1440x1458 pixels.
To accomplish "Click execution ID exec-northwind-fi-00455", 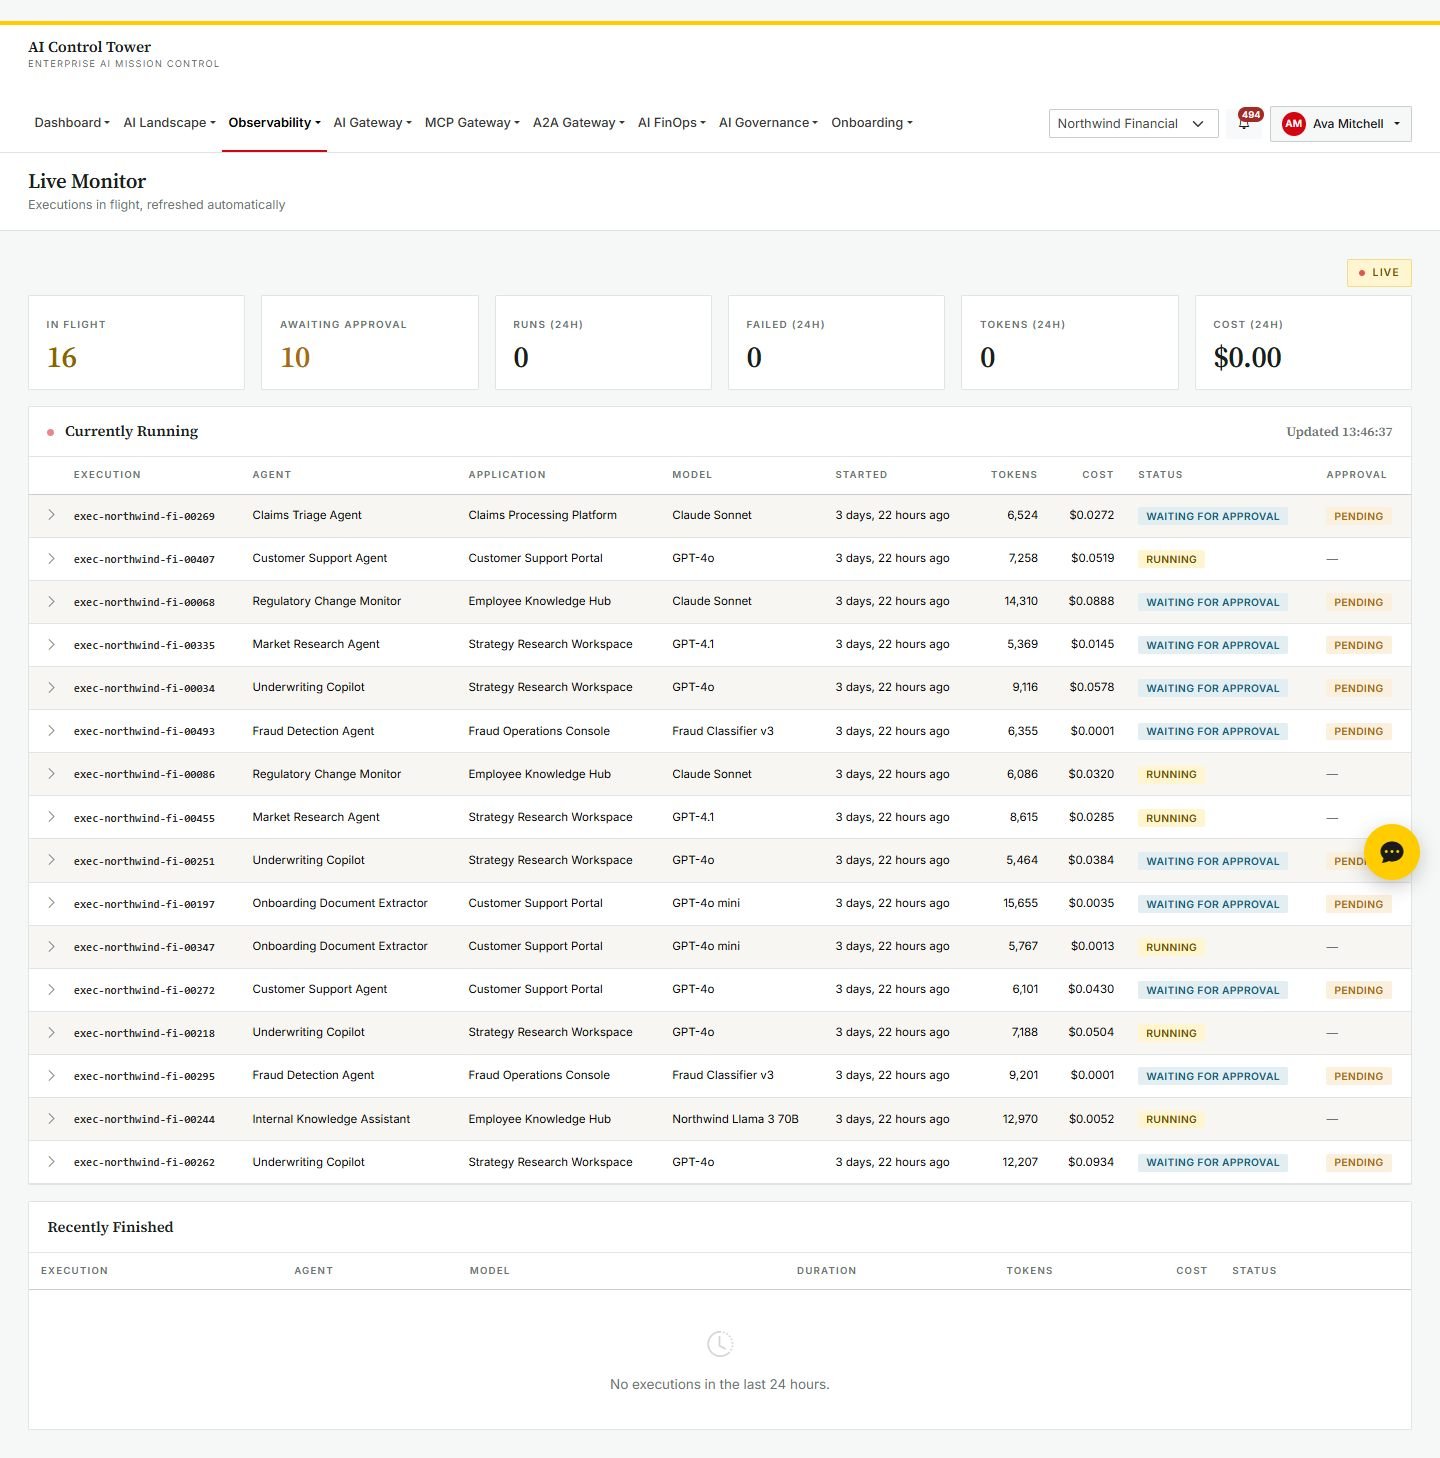I will [x=144, y=818].
